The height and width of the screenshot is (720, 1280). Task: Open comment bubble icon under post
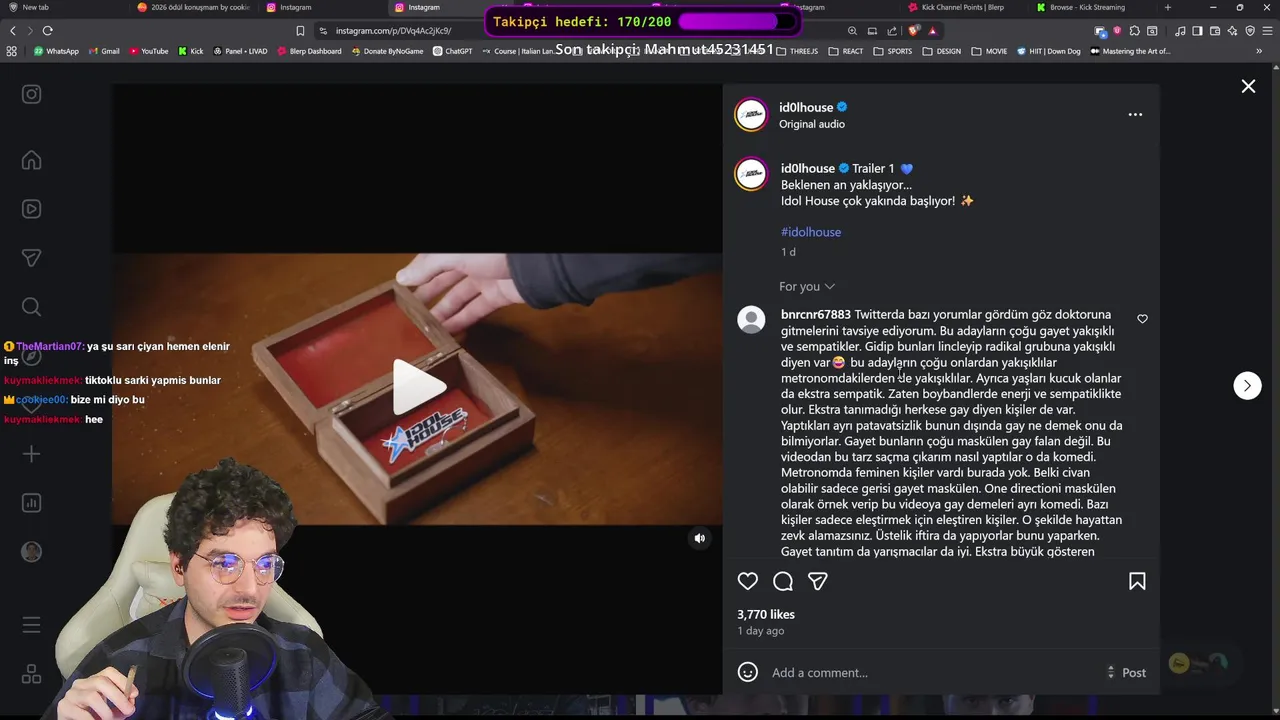pyautogui.click(x=783, y=581)
